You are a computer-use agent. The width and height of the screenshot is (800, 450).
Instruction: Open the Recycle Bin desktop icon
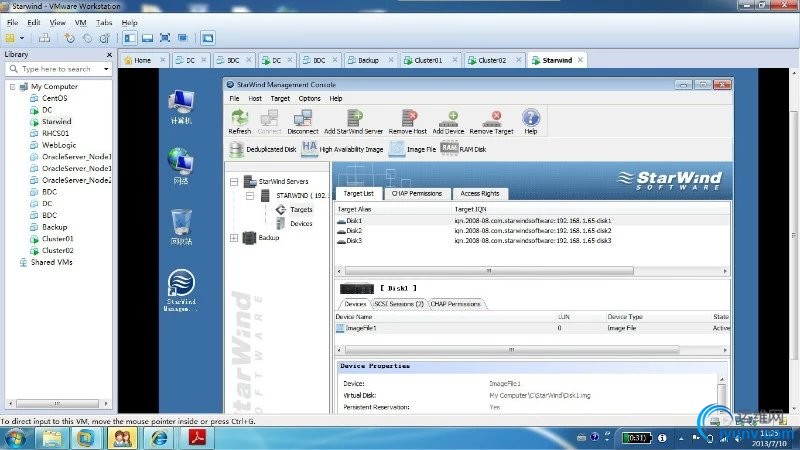click(181, 227)
